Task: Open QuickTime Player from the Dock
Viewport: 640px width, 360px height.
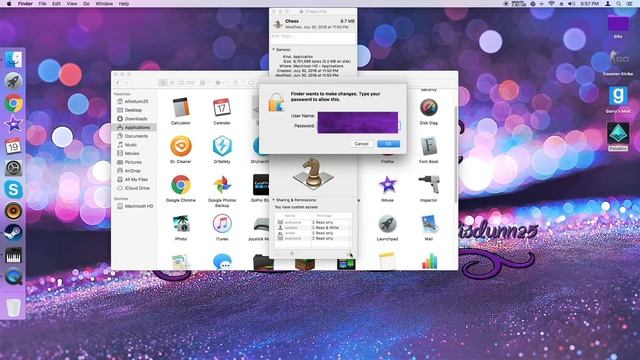Action: [13, 277]
